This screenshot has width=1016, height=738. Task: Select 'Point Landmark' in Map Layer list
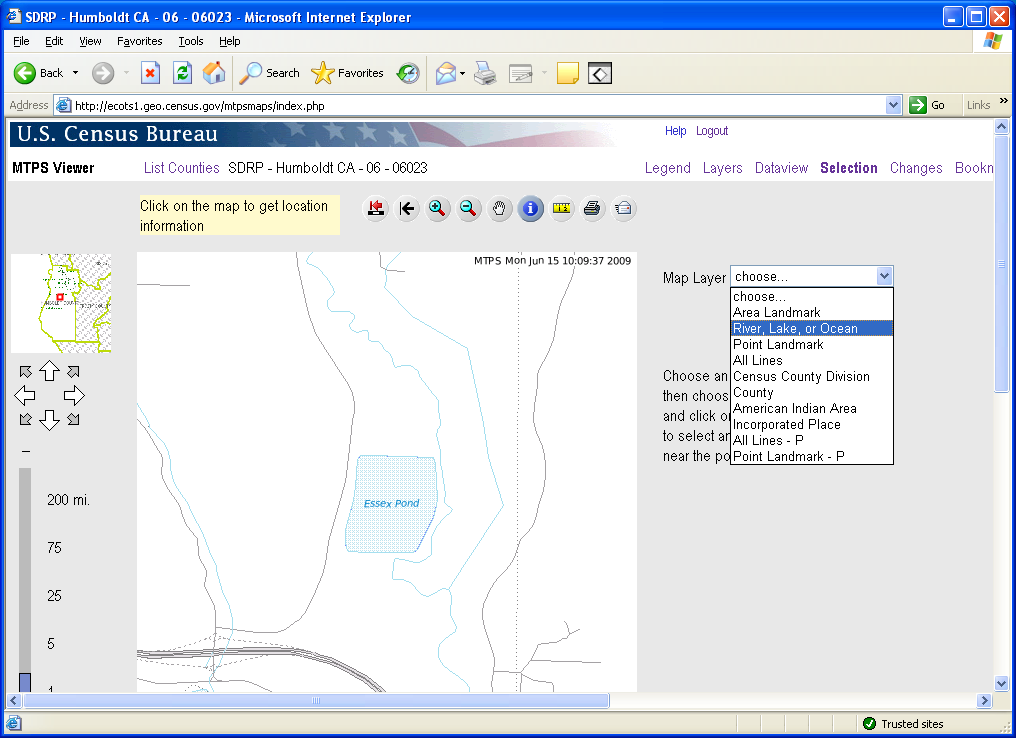[778, 344]
